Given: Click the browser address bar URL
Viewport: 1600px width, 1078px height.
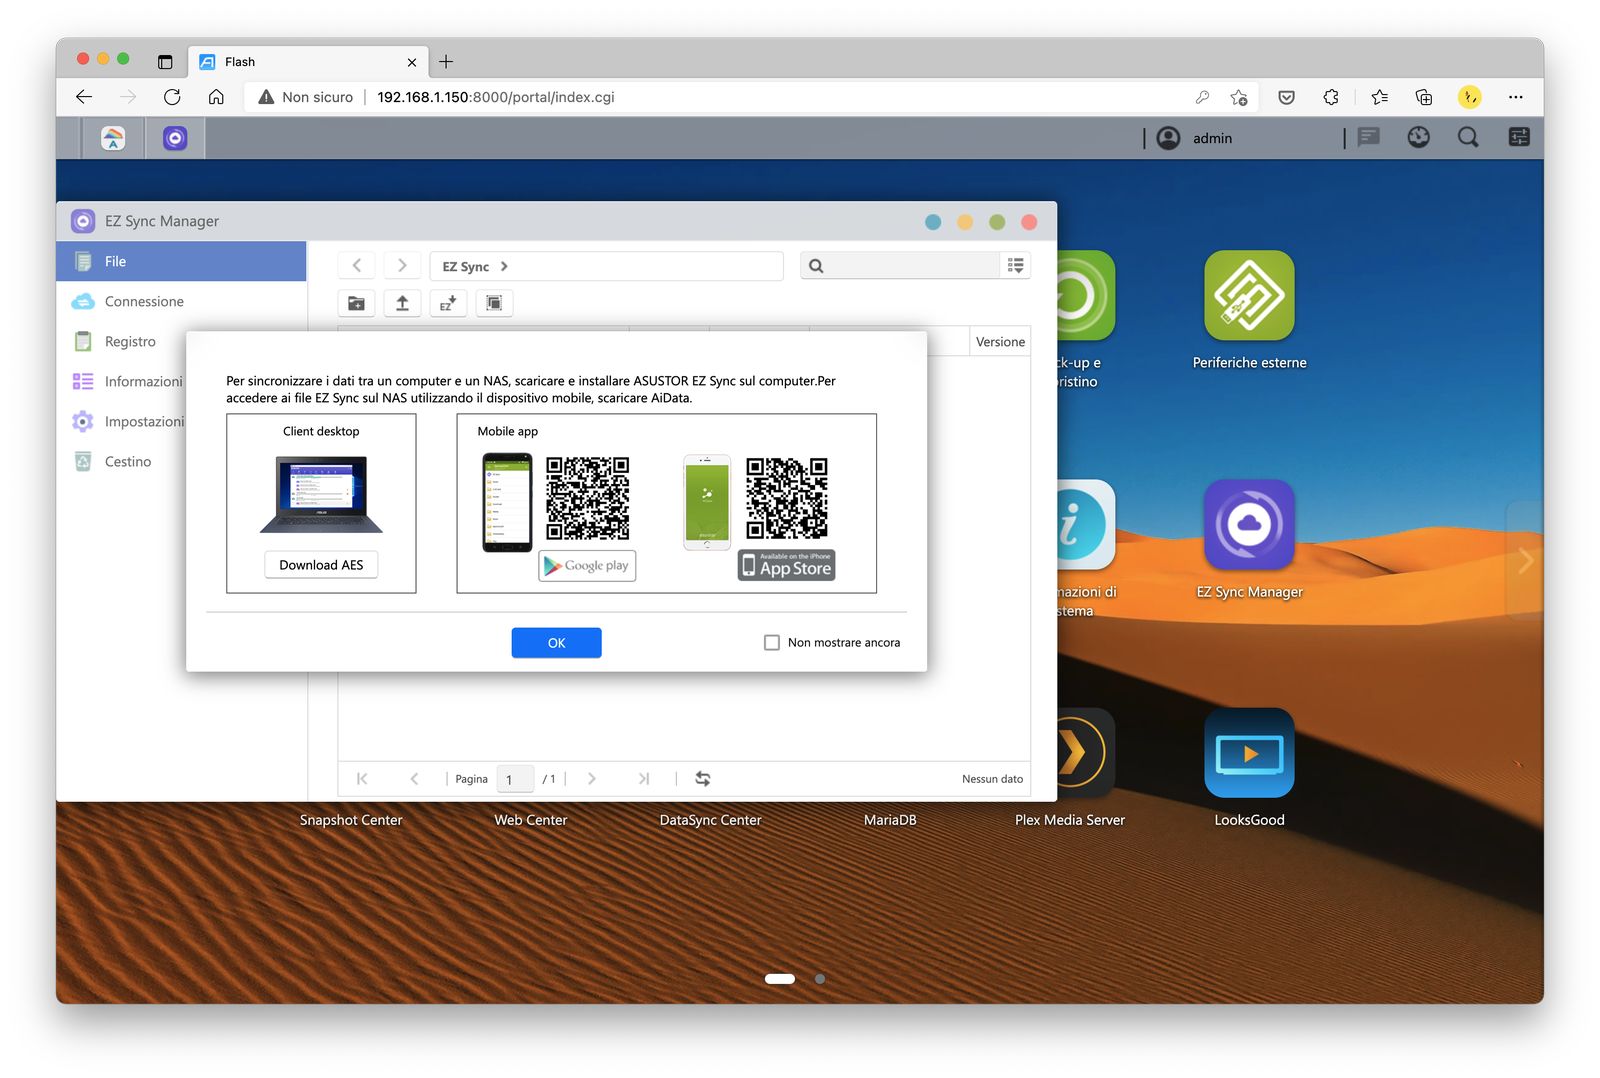Looking at the screenshot, I should tap(496, 97).
